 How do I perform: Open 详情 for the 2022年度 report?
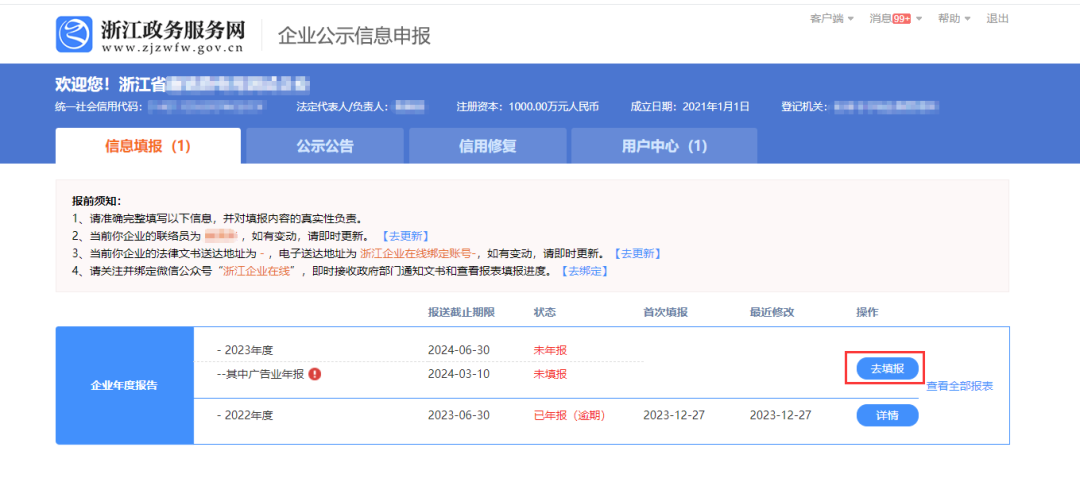click(x=887, y=415)
